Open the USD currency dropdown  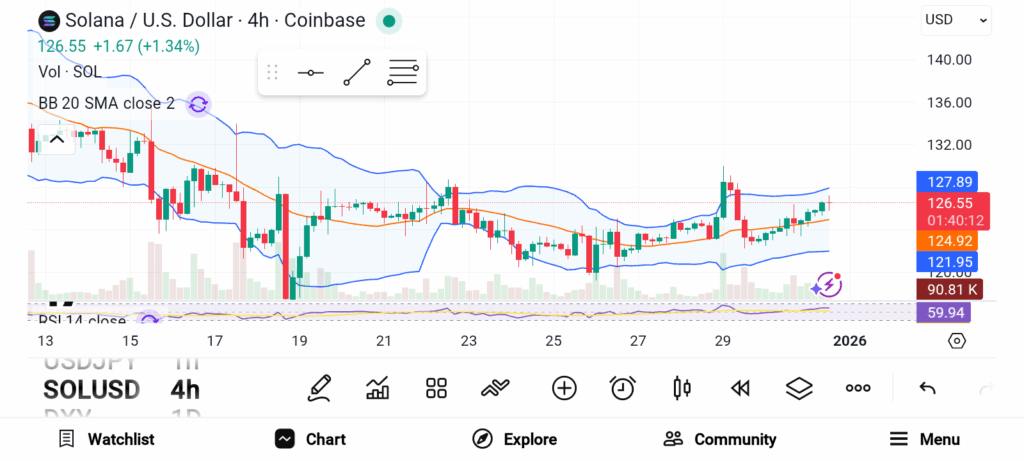pyautogui.click(x=956, y=19)
